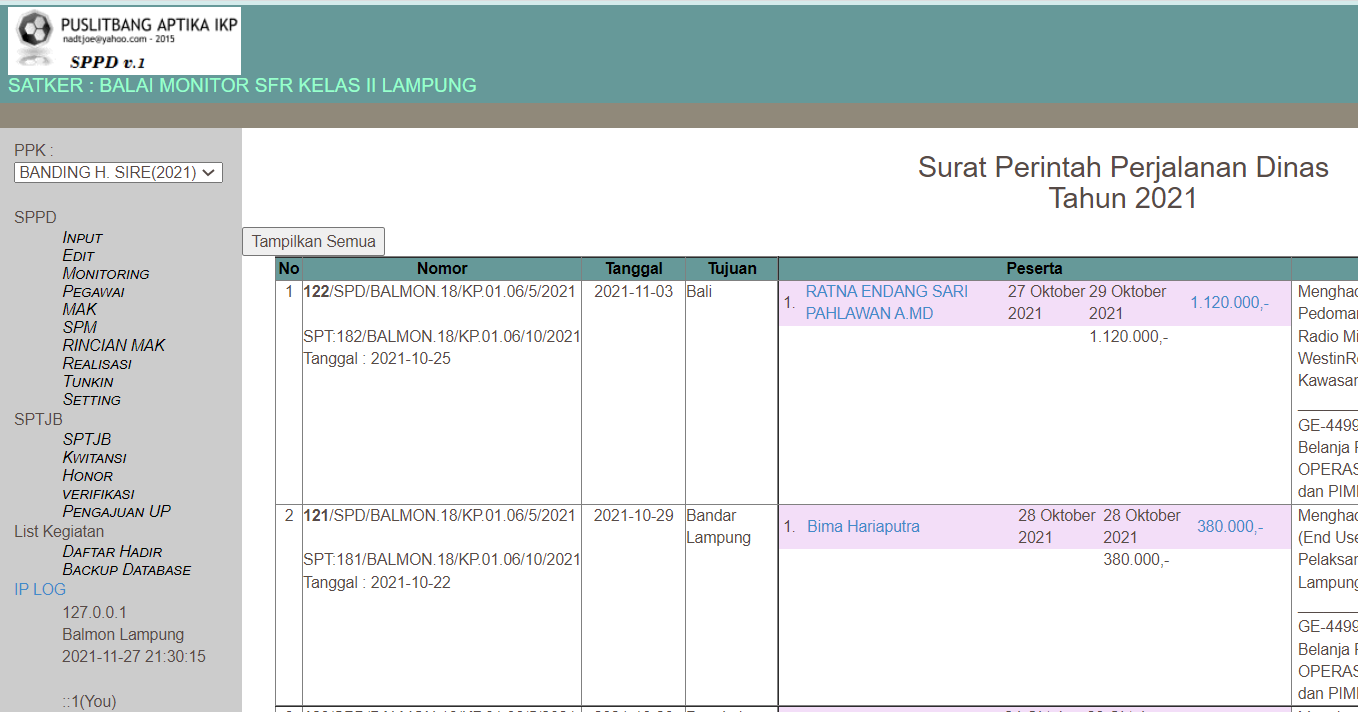The width and height of the screenshot is (1358, 712).
Task: Open the Rincian MAK page
Action: tap(113, 345)
